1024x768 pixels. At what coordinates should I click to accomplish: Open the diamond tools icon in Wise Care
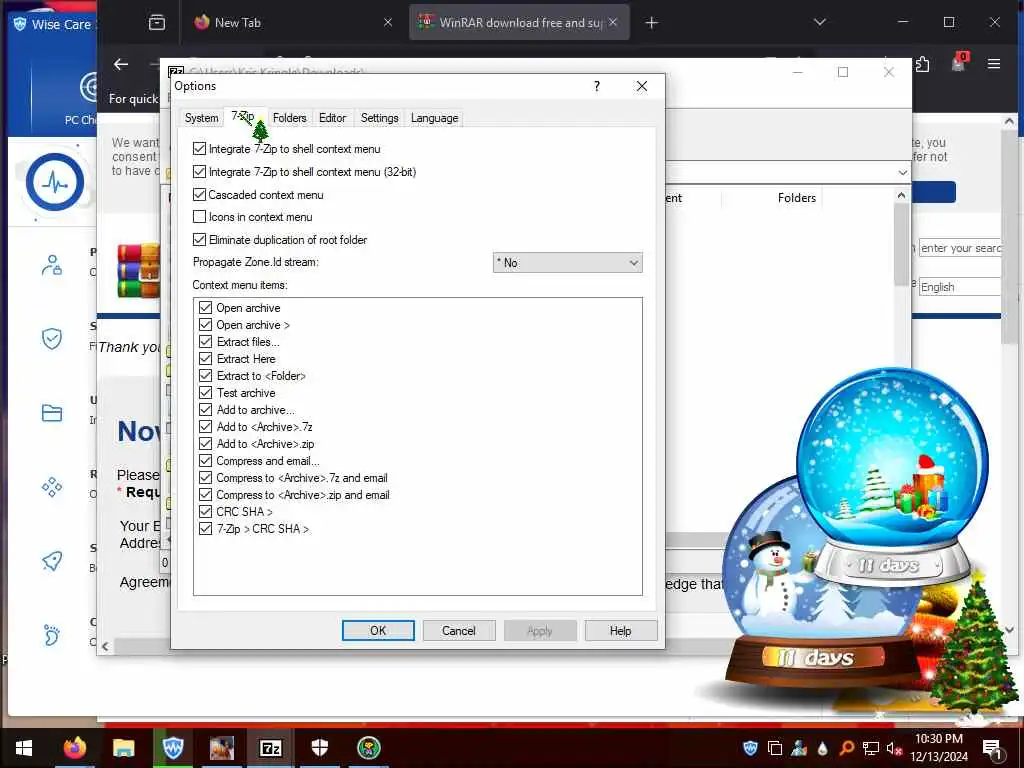(x=52, y=487)
